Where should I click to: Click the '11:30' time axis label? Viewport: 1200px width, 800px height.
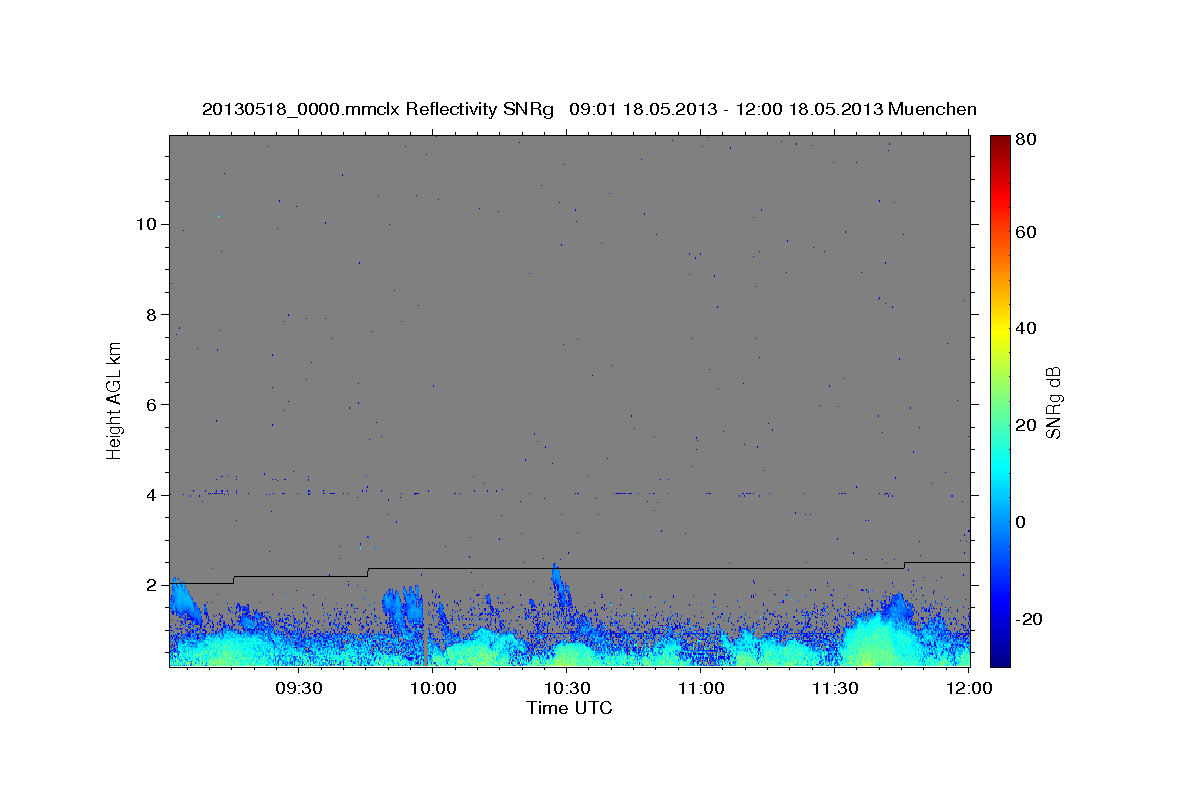coord(835,689)
